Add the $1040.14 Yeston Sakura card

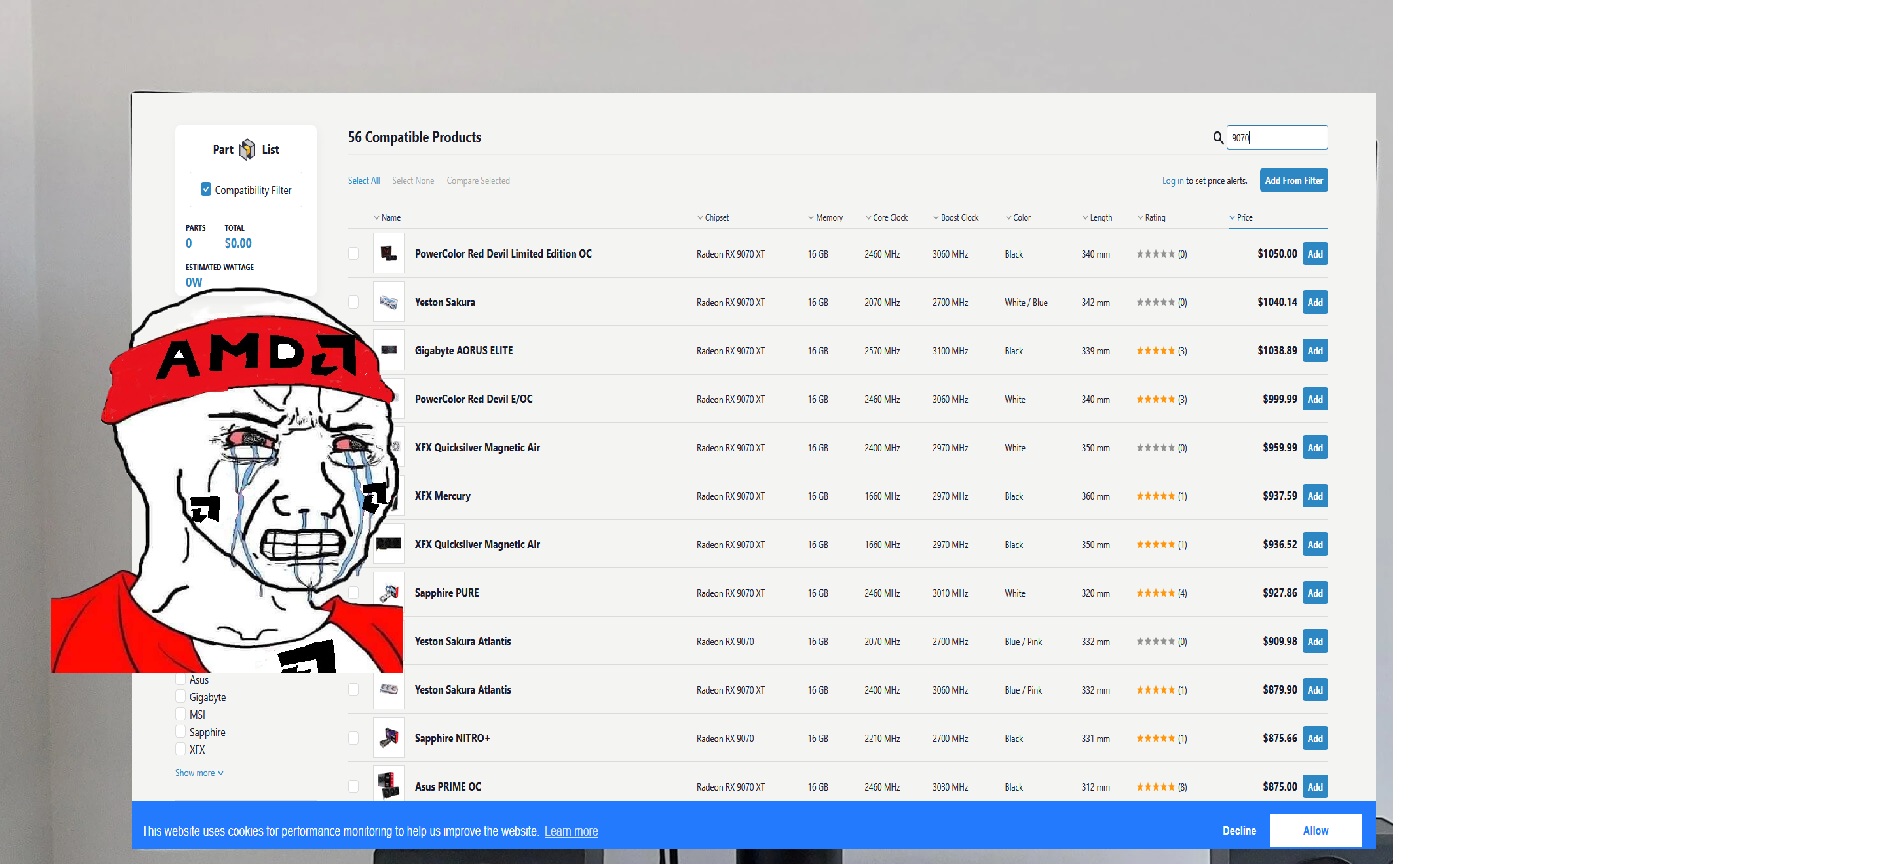(1315, 302)
